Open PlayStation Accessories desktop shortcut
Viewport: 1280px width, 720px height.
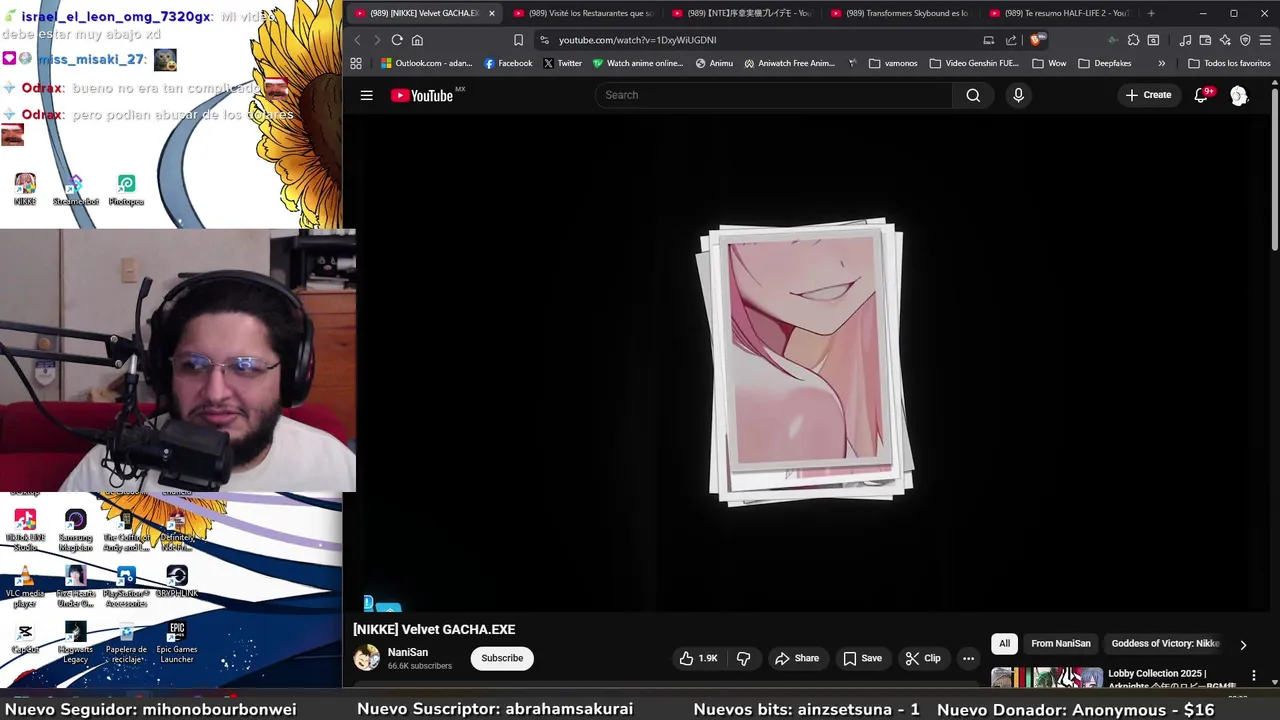point(126,586)
